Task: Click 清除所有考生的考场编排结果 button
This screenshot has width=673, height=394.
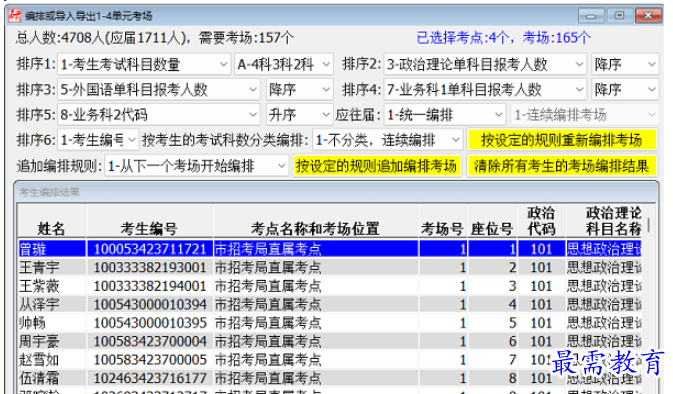Action: 562,166
